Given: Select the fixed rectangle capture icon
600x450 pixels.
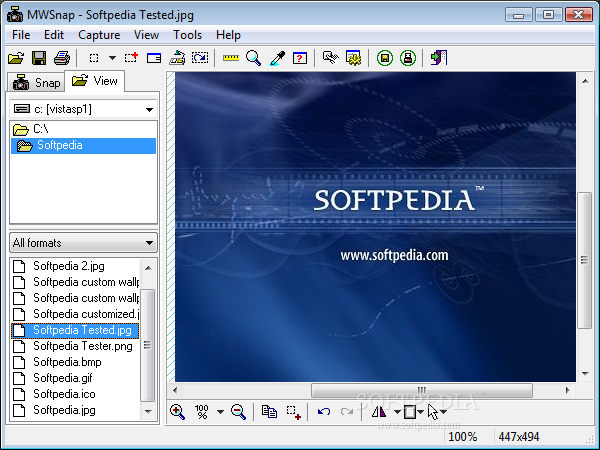Looking at the screenshot, I should tap(94, 58).
